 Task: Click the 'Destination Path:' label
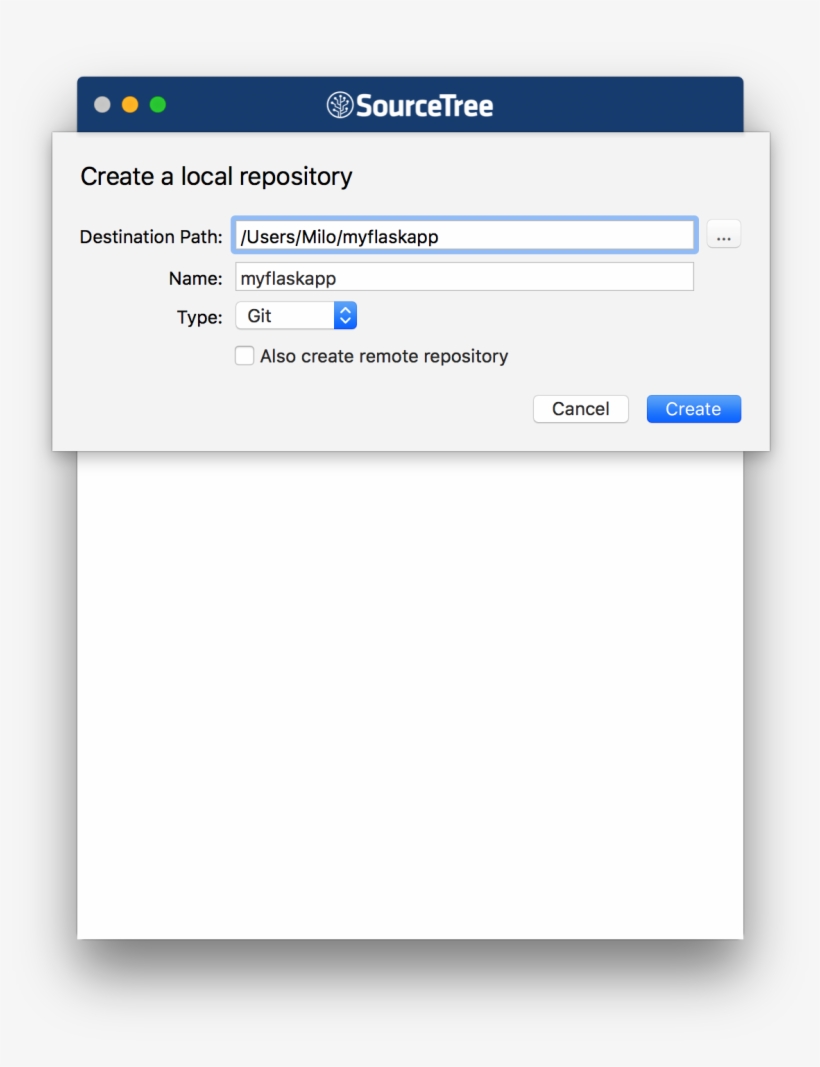coord(151,237)
